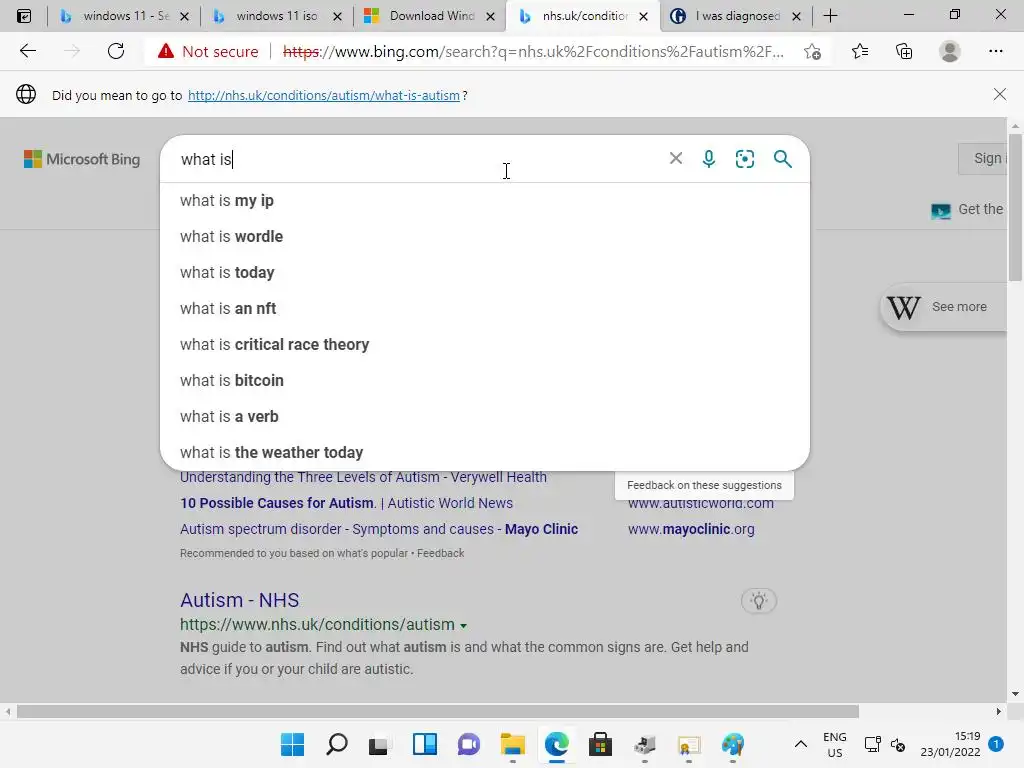This screenshot has height=768, width=1024.
Task: Open Chat from the taskbar
Action: (468, 744)
